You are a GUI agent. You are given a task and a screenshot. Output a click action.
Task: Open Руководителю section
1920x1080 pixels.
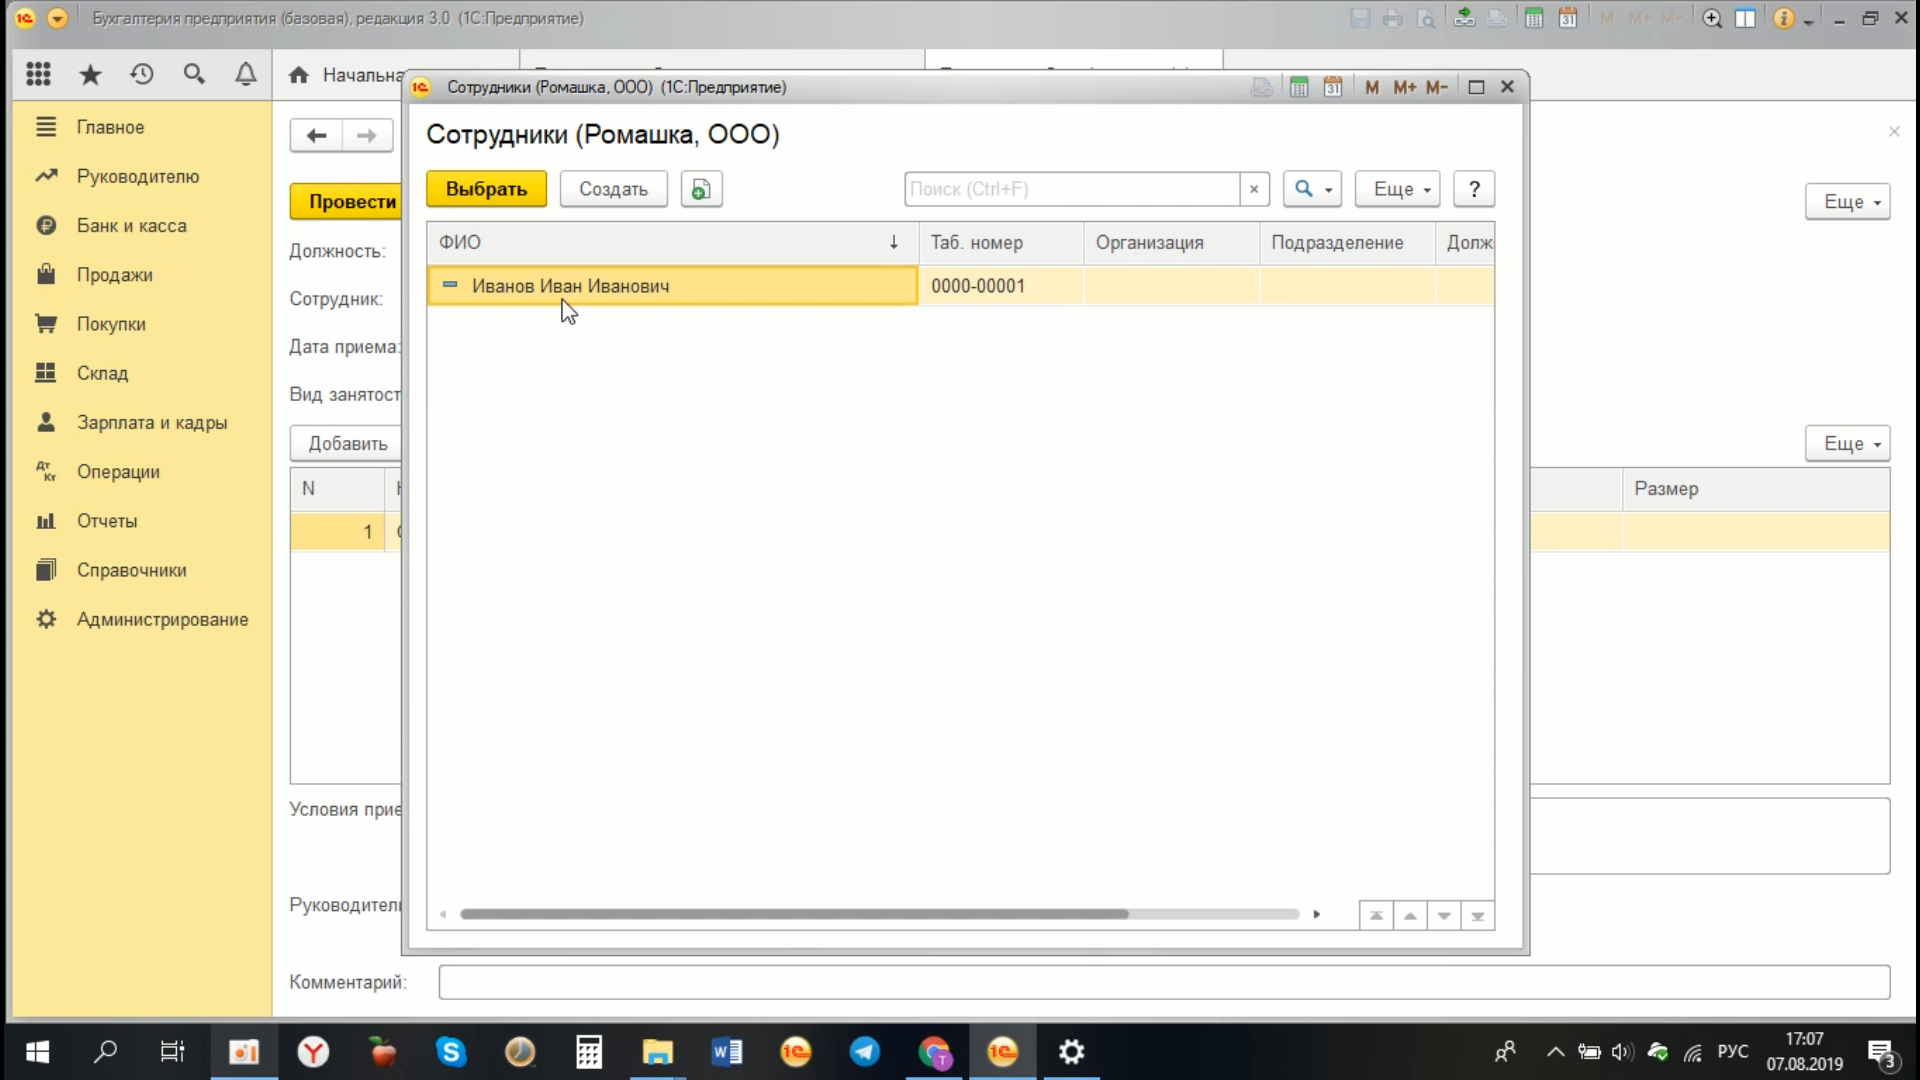tap(138, 176)
